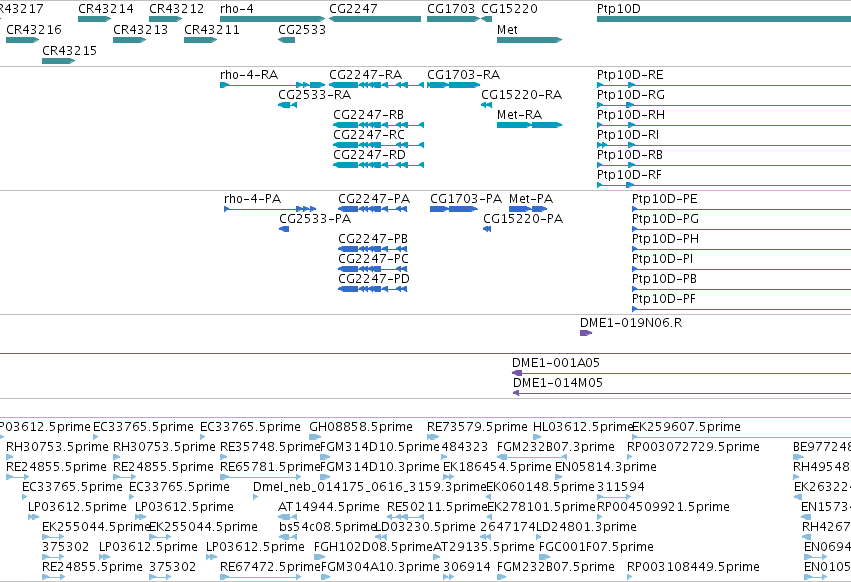Screen dimensions: 851x582
Task: Select the Dmel_neb_014175_0616_3159.3prime EST label
Action: (369, 487)
